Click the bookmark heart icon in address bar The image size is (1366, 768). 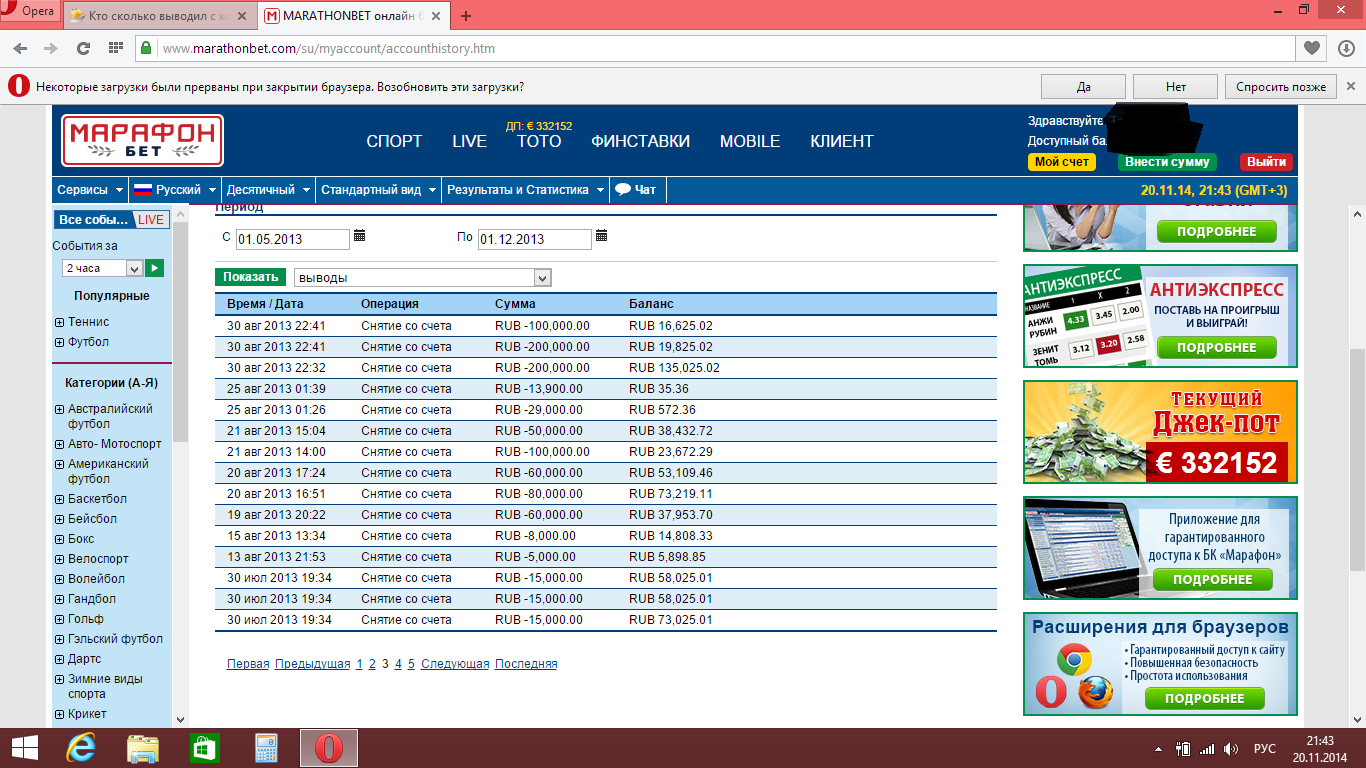tap(1311, 48)
